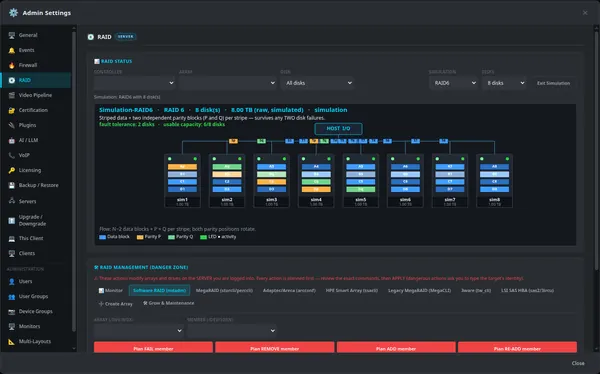Open the All disks dropdown

pyautogui.click(x=317, y=83)
